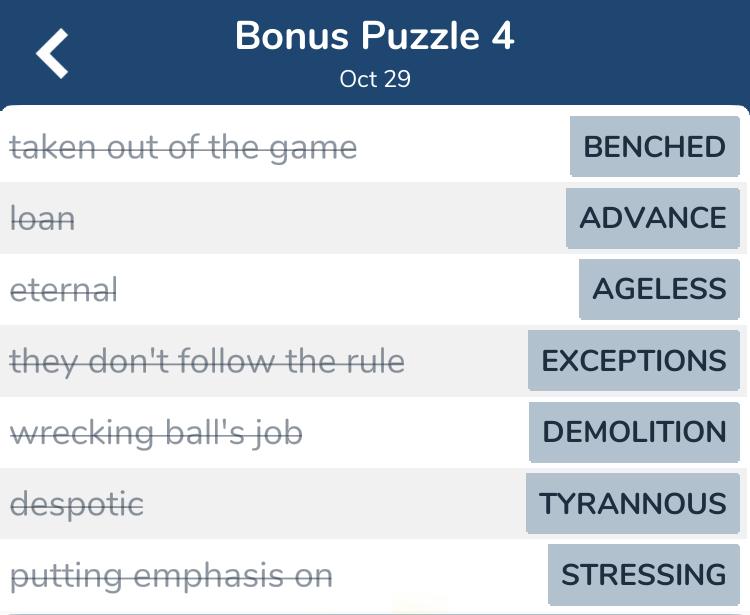Select the DEMOLITION answer tile
This screenshot has width=750, height=615.
click(634, 432)
